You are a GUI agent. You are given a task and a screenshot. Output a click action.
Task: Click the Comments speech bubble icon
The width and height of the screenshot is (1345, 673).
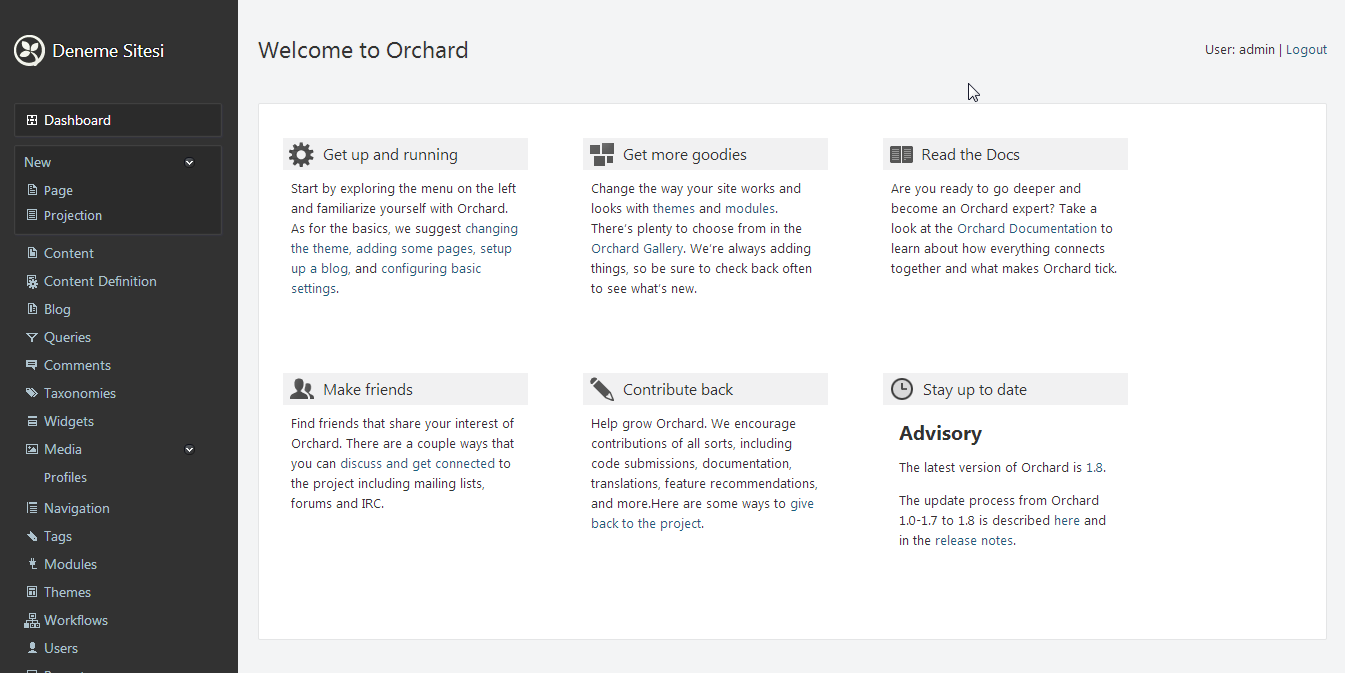(32, 366)
